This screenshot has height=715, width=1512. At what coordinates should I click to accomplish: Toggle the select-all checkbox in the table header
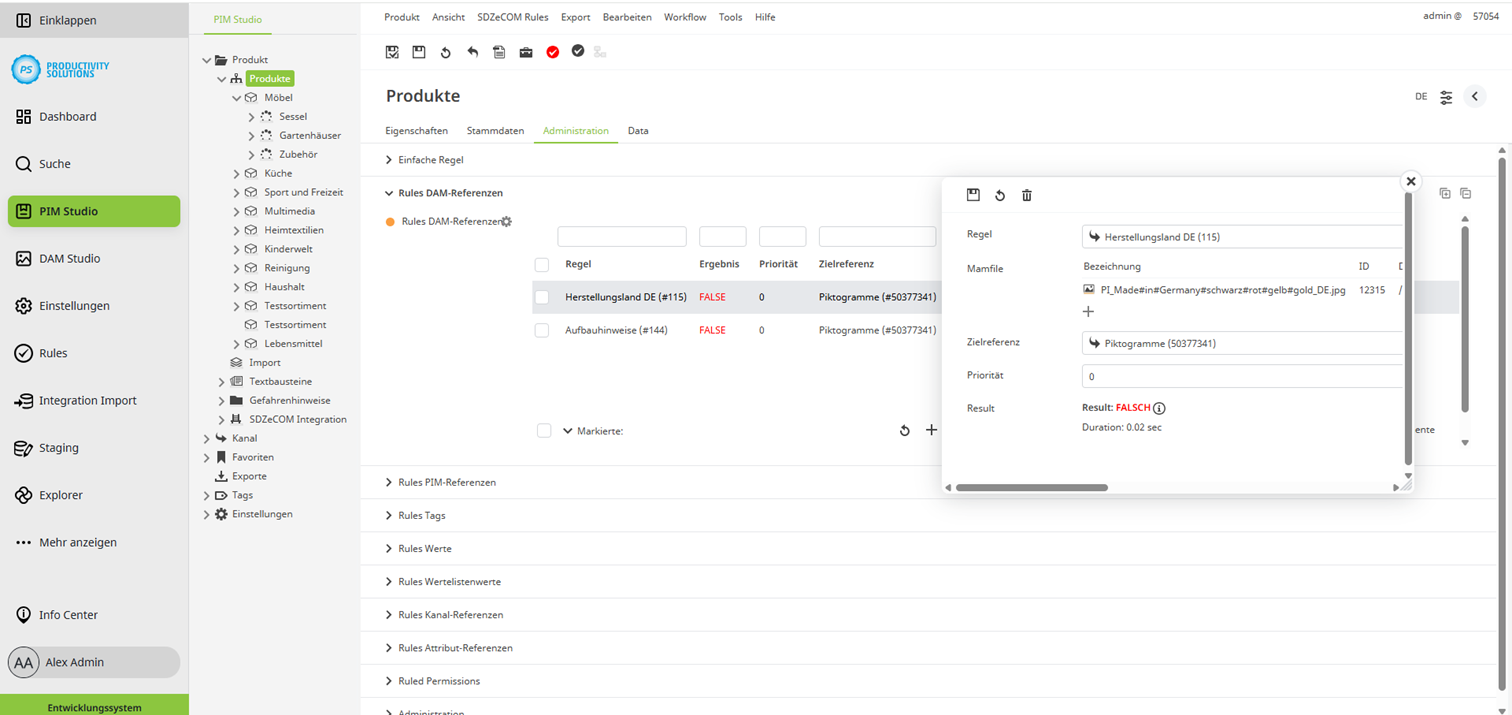coord(542,265)
